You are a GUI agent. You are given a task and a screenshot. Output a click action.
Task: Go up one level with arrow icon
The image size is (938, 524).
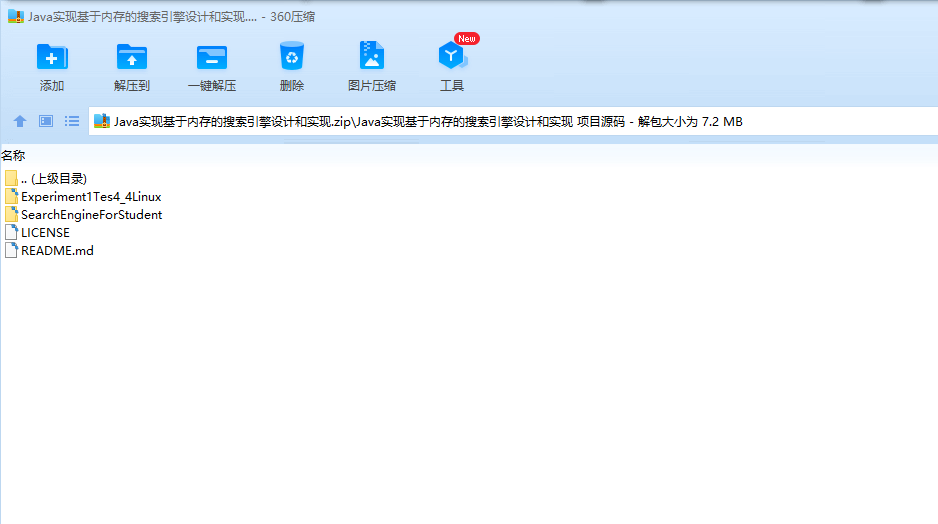click(x=20, y=121)
